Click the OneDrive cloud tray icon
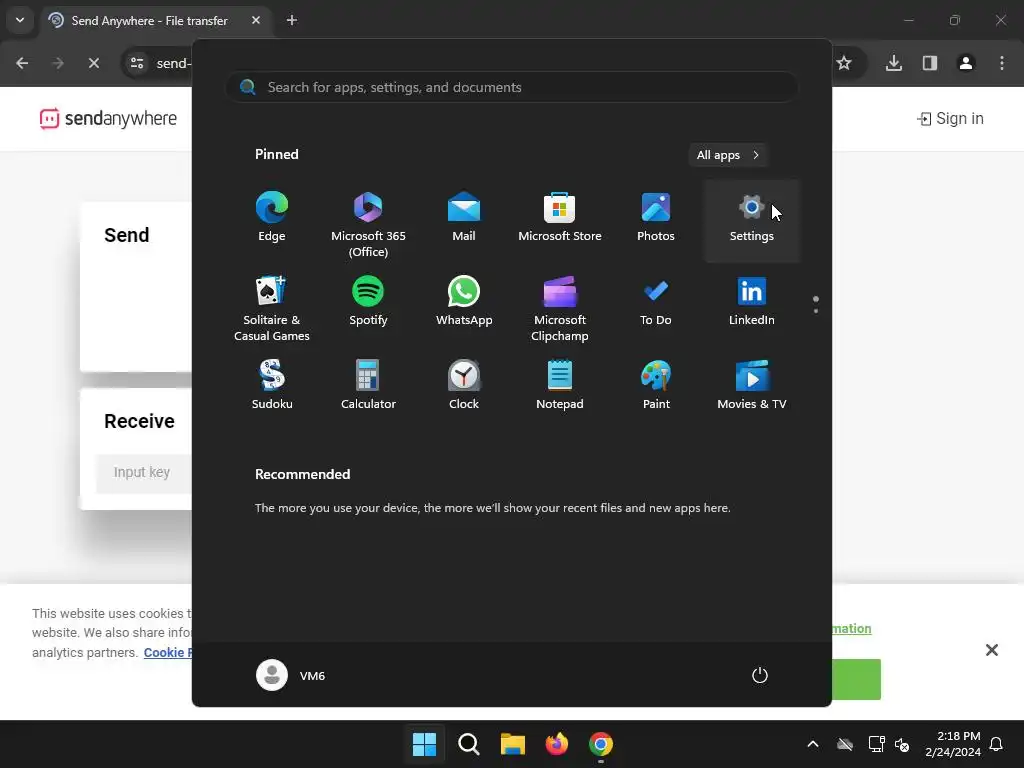The height and width of the screenshot is (768, 1024). (x=845, y=744)
